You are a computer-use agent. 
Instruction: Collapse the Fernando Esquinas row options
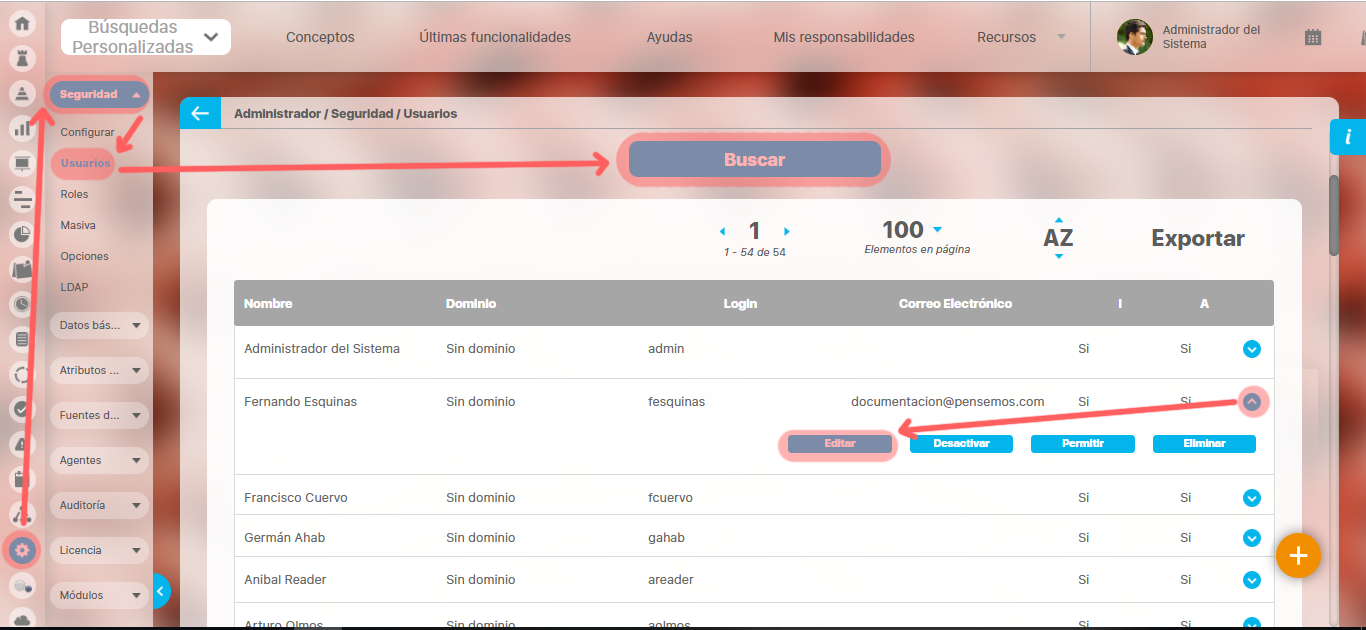pyautogui.click(x=1251, y=402)
